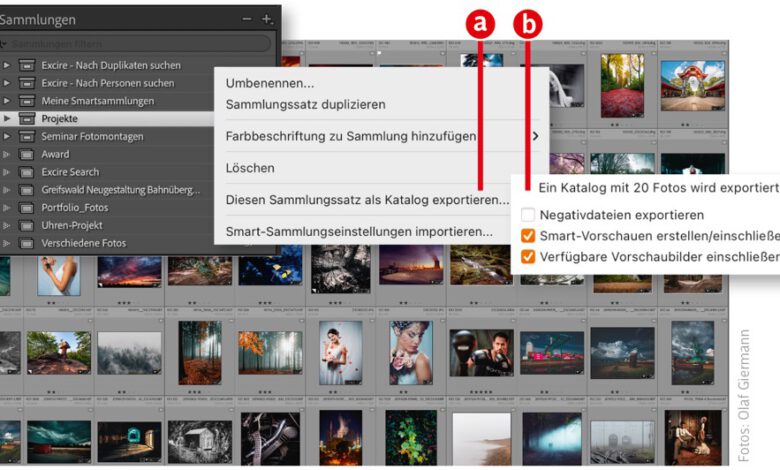Click the Sammlungen filtern search field
Viewport: 780px width, 470px height.
tap(136, 44)
